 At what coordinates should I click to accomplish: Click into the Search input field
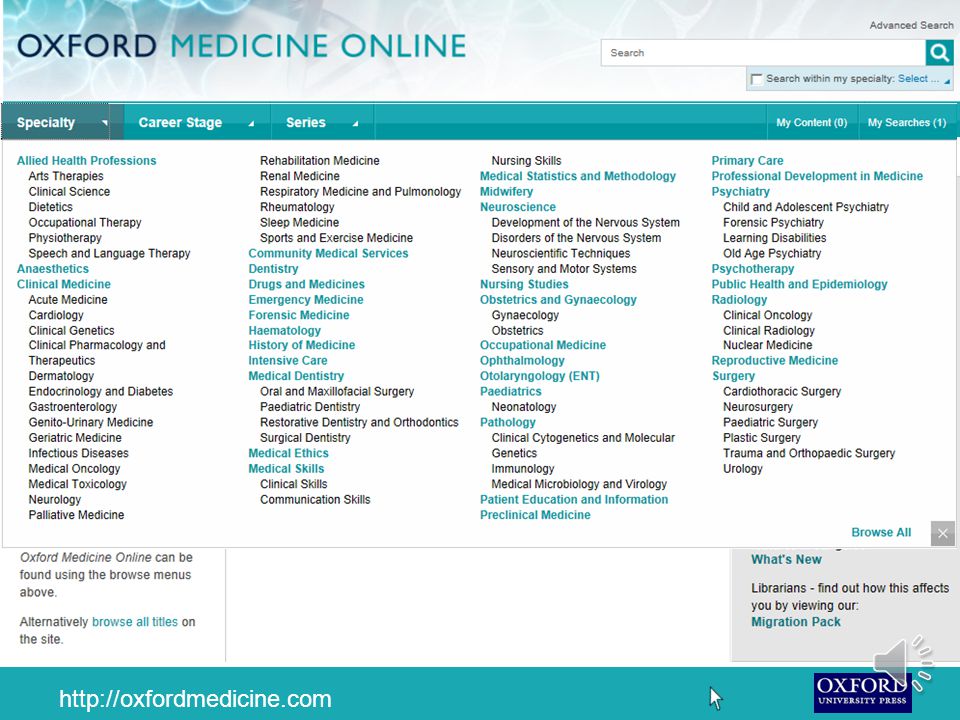point(763,53)
